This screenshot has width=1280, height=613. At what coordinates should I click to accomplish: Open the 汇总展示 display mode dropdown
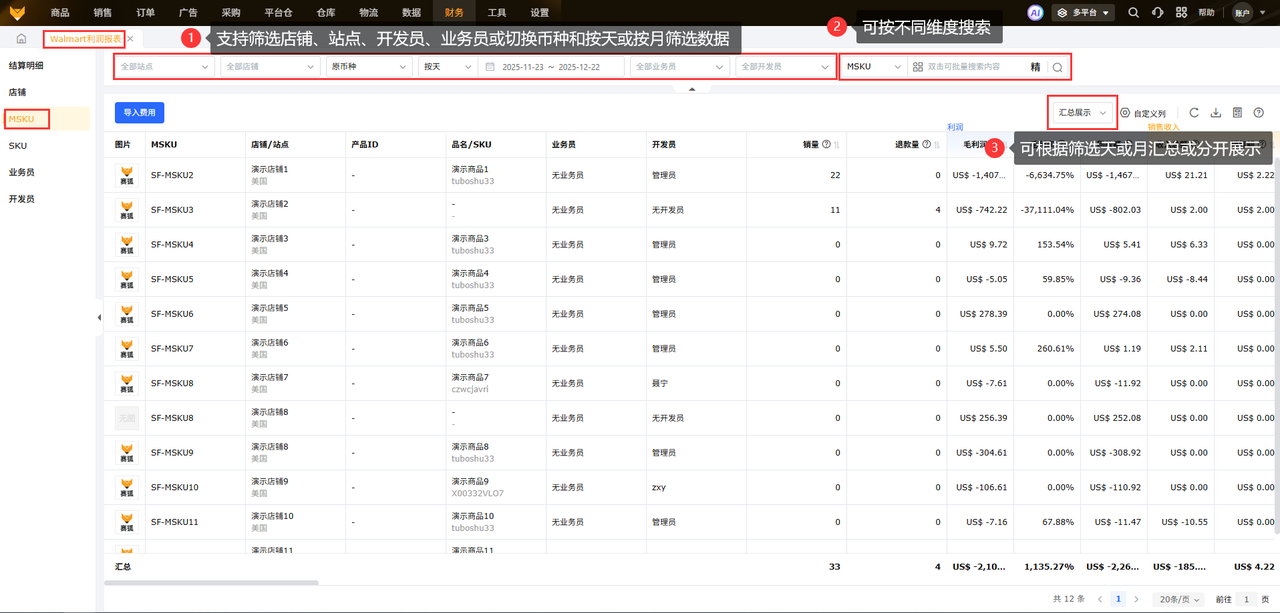pos(1084,113)
